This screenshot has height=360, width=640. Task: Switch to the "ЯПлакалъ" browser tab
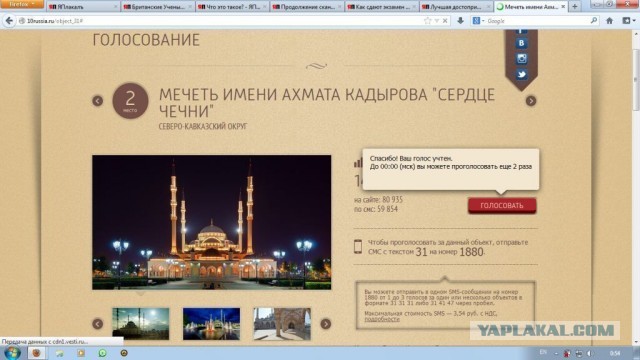pyautogui.click(x=83, y=7)
